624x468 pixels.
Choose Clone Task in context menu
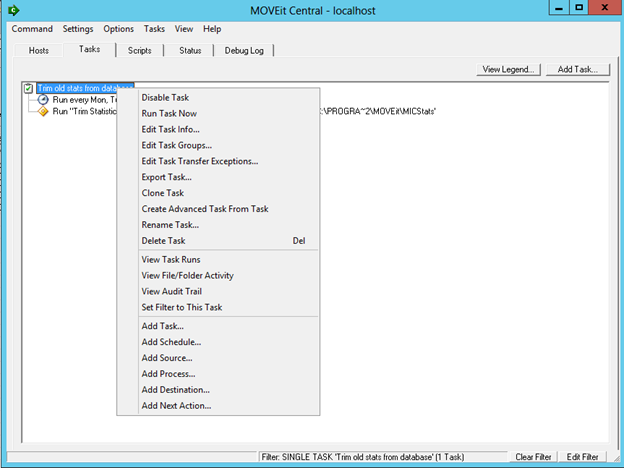(218, 193)
